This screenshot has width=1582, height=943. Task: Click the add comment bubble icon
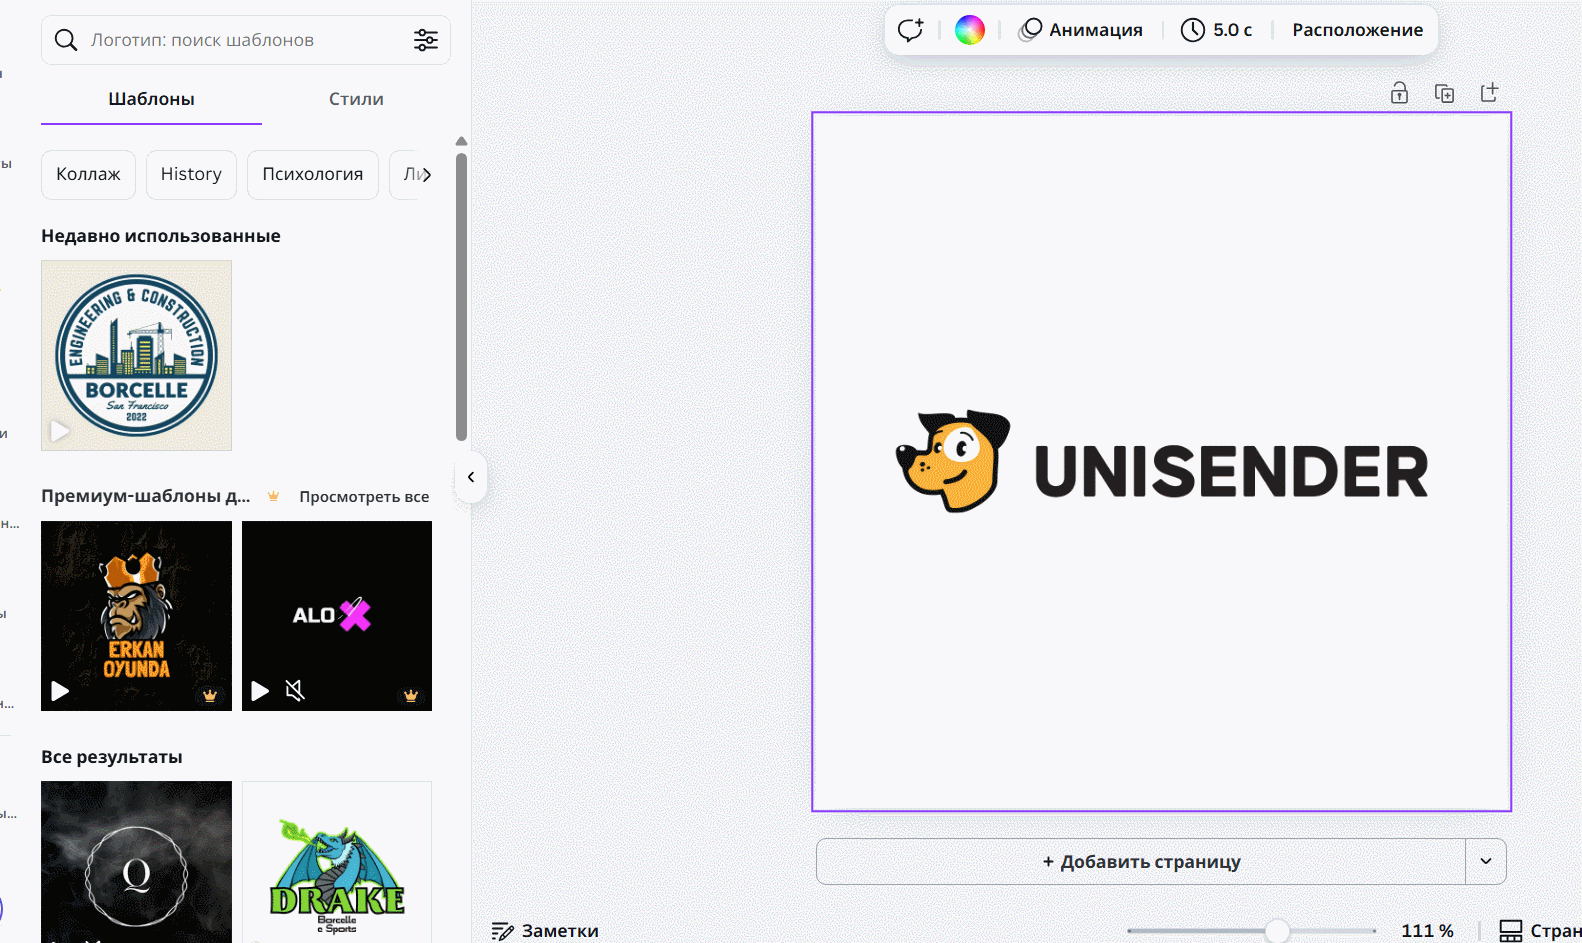[910, 30]
